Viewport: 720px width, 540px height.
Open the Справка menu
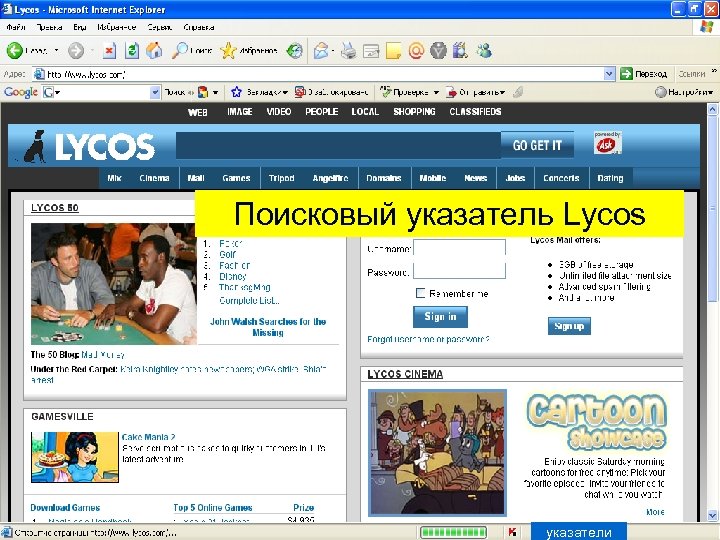(x=198, y=27)
